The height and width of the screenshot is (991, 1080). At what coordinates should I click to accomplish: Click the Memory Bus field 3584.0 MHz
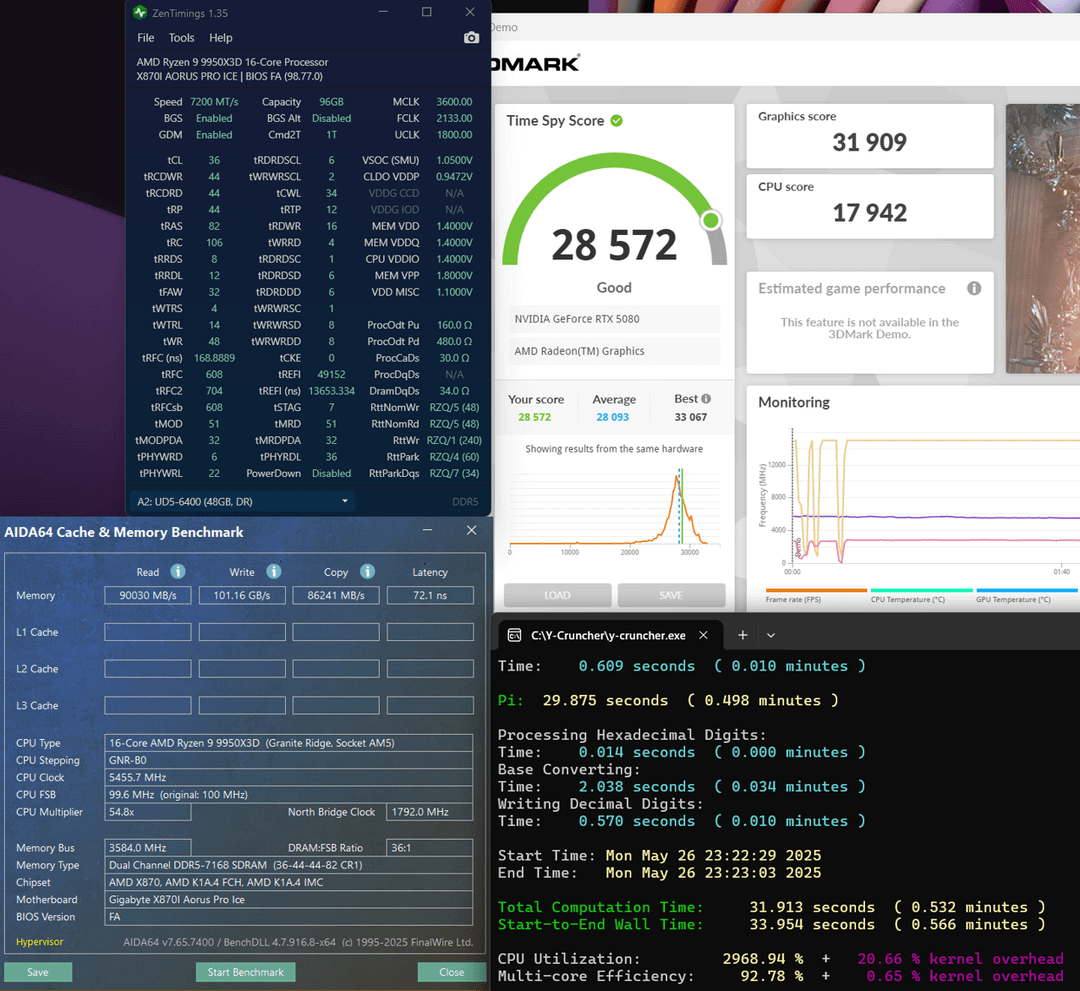click(147, 848)
